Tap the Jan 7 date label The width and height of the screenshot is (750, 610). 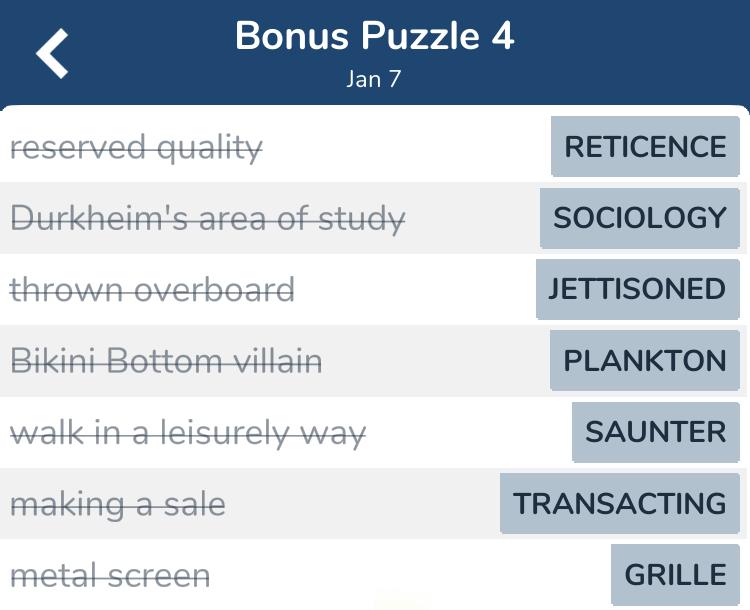374,79
